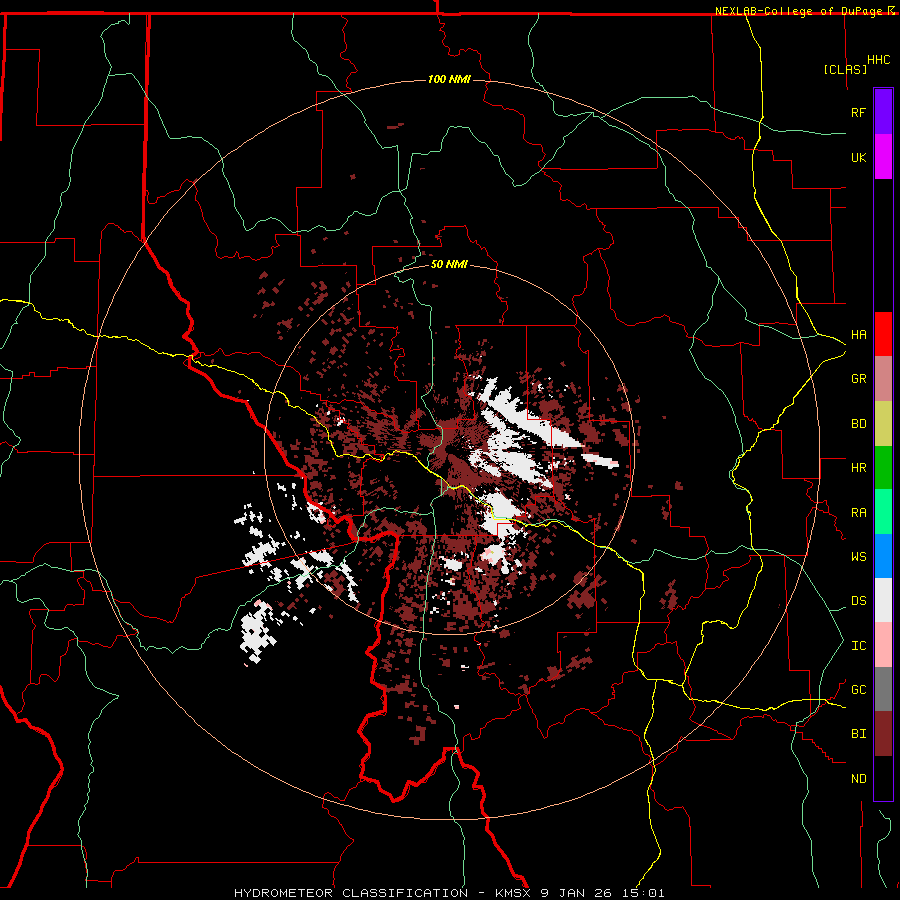Click the RF purple legend swatch
The image size is (900, 900).
tap(883, 112)
